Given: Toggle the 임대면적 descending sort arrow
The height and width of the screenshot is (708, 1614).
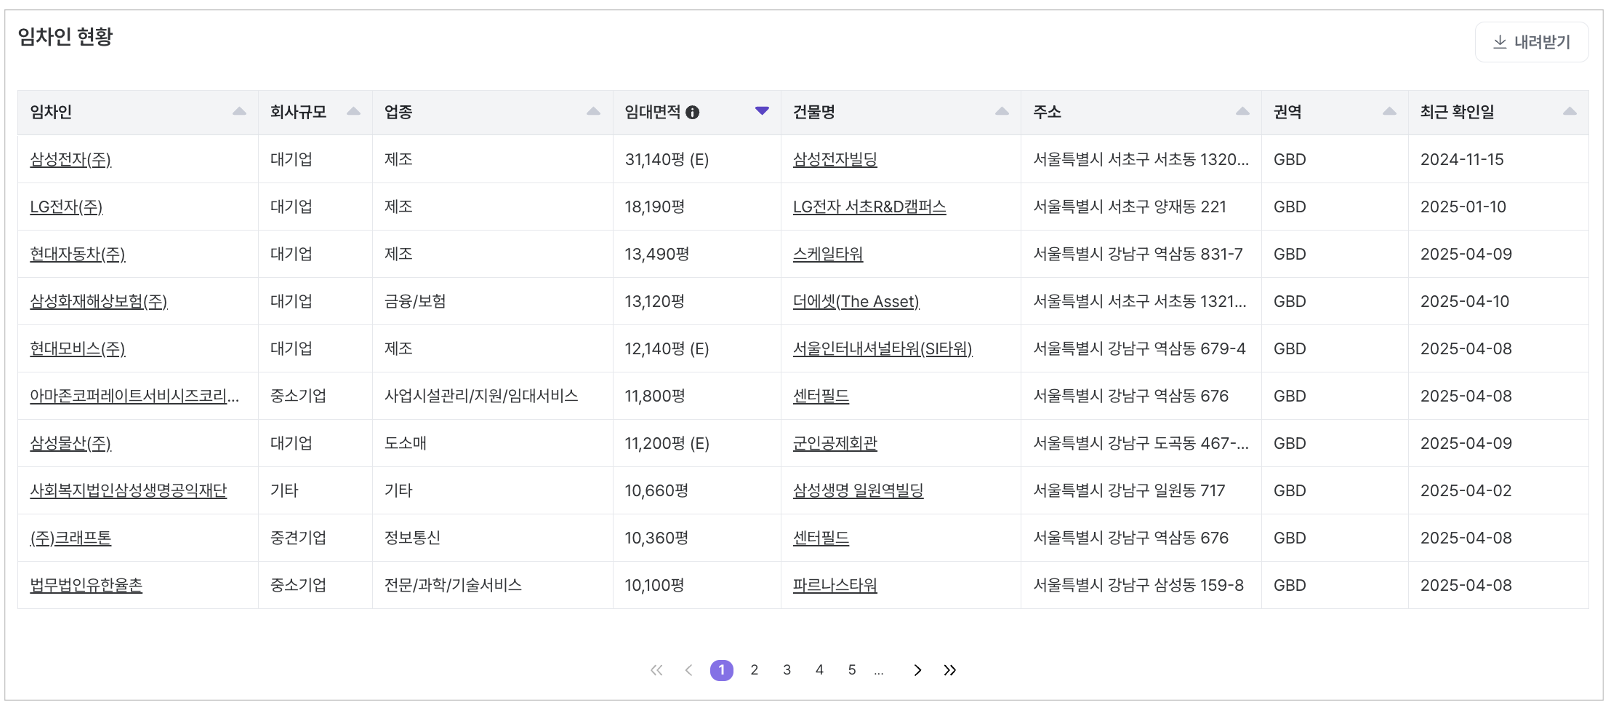Looking at the screenshot, I should tap(762, 112).
